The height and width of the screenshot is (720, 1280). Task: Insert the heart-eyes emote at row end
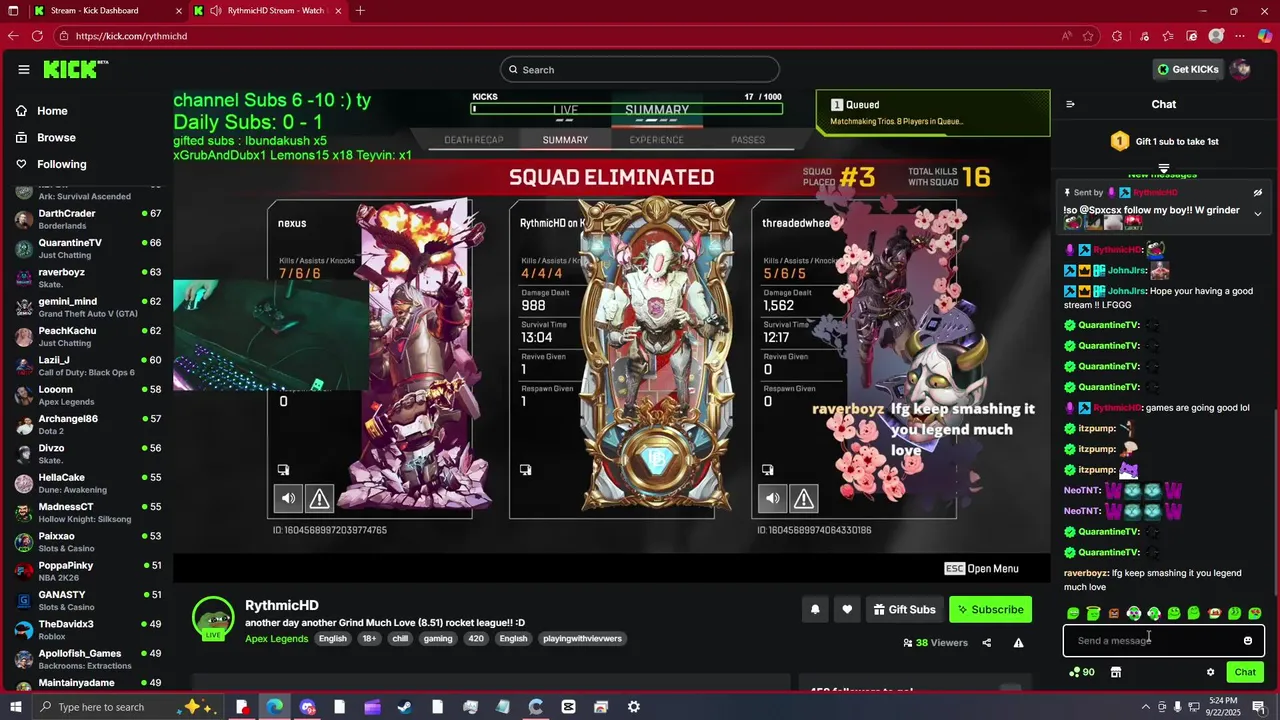tap(1255, 613)
